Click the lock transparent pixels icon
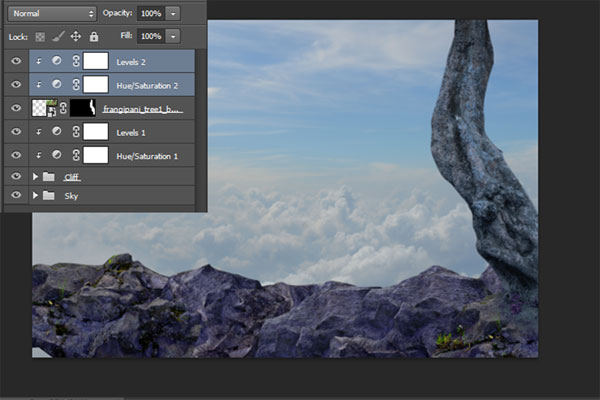This screenshot has height=400, width=600. point(40,37)
